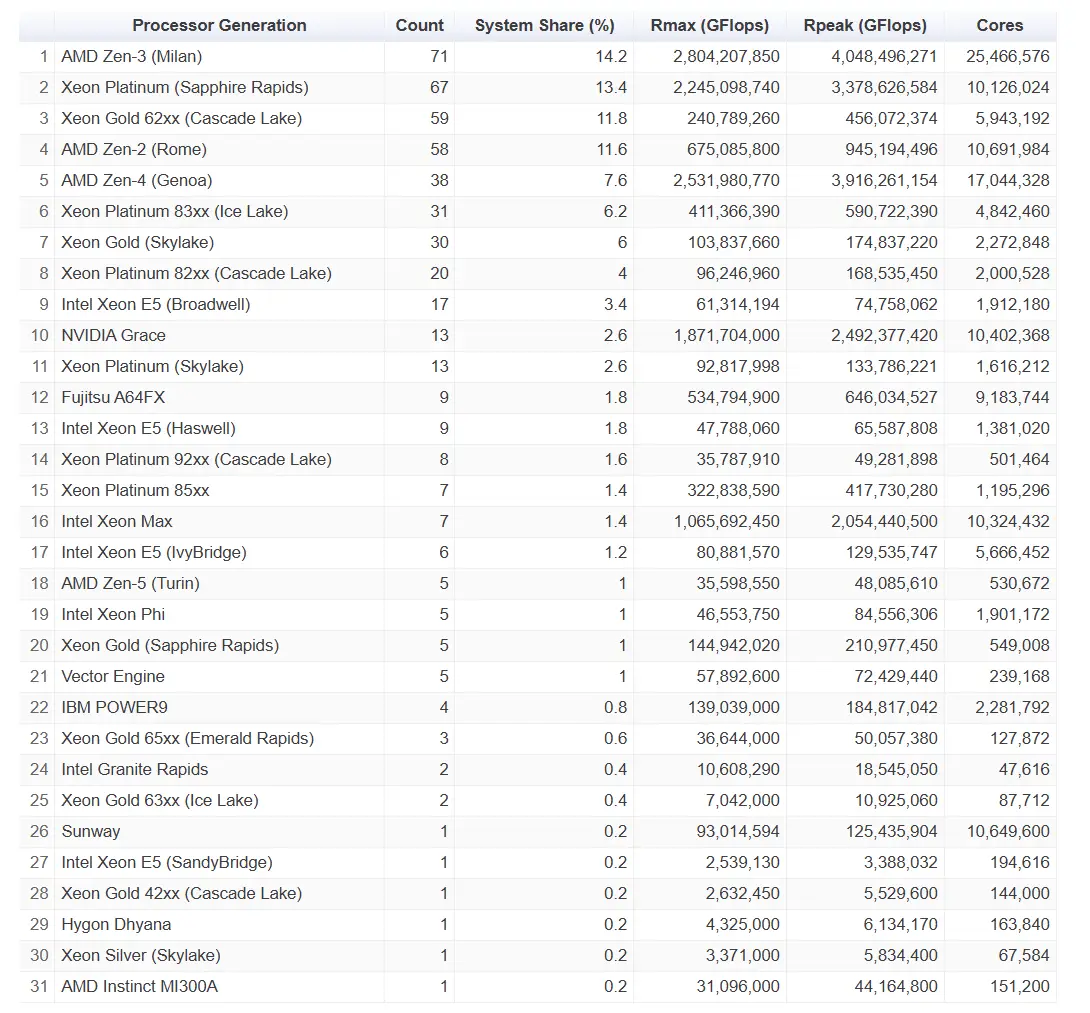Select the Intel Xeon Max processor name

pyautogui.click(x=117, y=521)
